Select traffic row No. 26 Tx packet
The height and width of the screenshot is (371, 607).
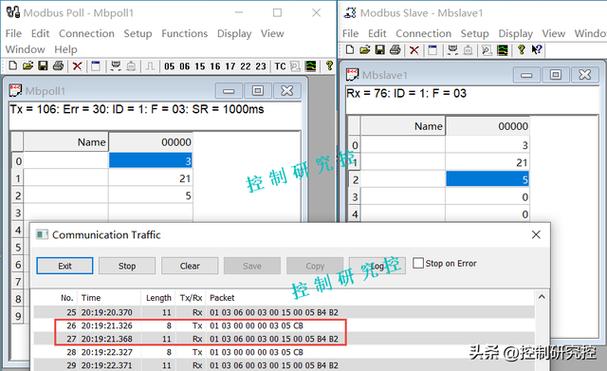click(284, 326)
